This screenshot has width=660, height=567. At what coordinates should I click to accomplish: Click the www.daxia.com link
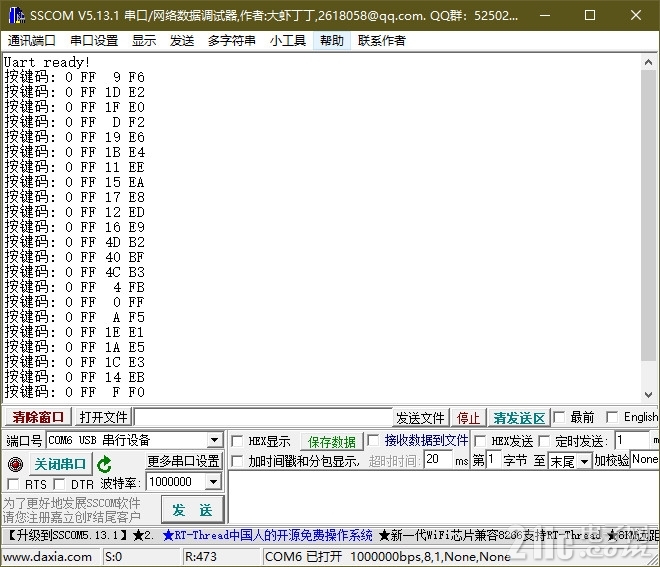click(47, 557)
